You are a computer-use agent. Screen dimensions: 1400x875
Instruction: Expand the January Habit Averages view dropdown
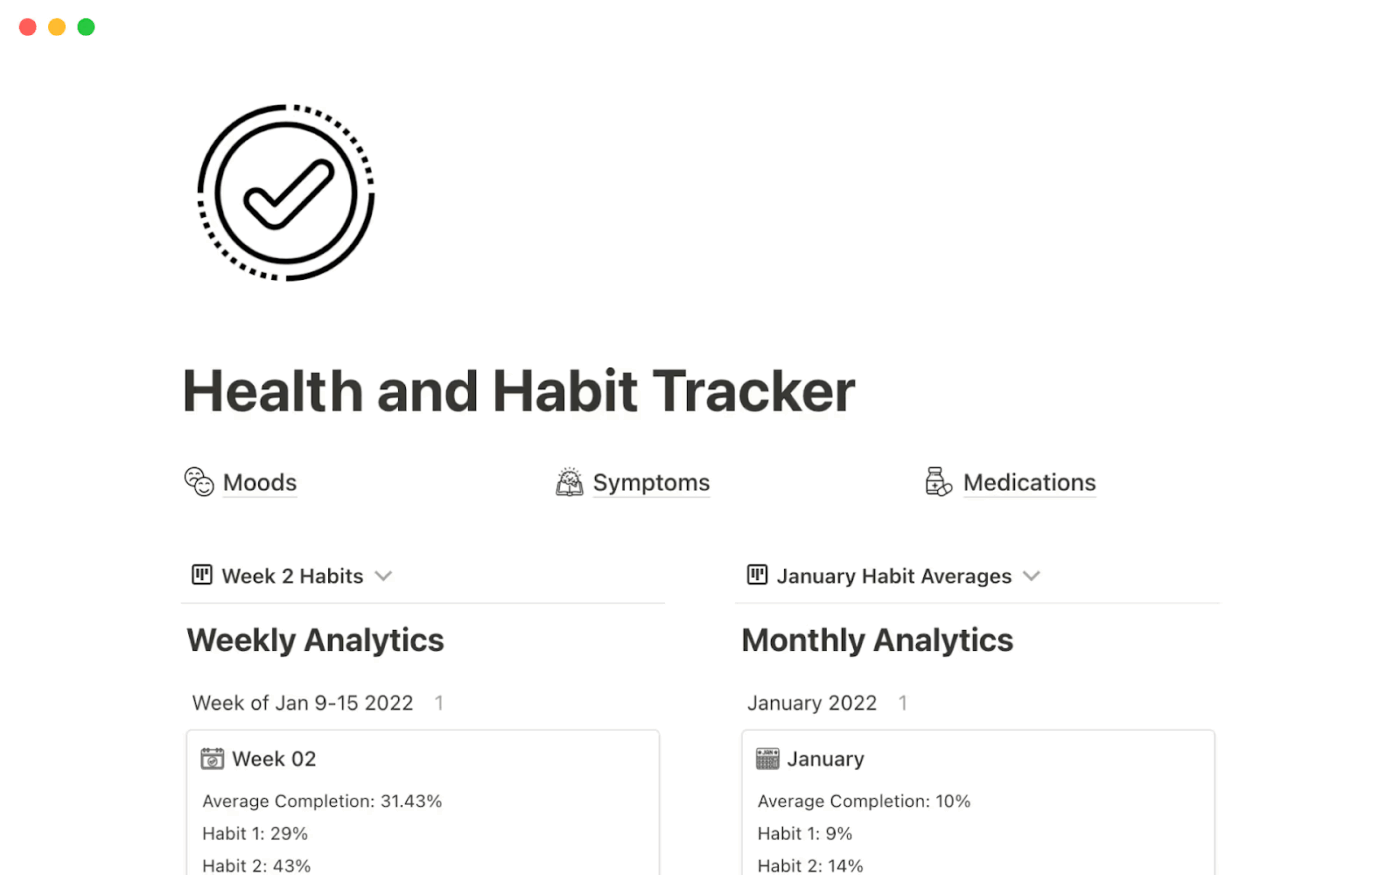tap(1033, 576)
